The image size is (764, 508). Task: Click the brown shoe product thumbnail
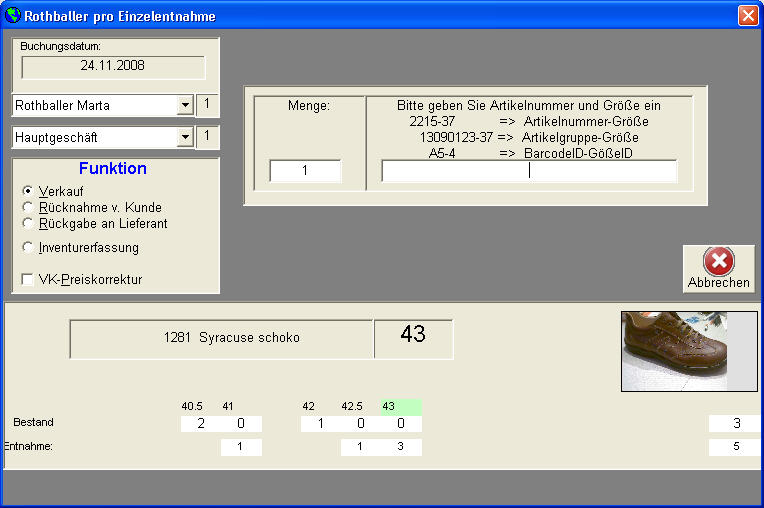[x=689, y=351]
